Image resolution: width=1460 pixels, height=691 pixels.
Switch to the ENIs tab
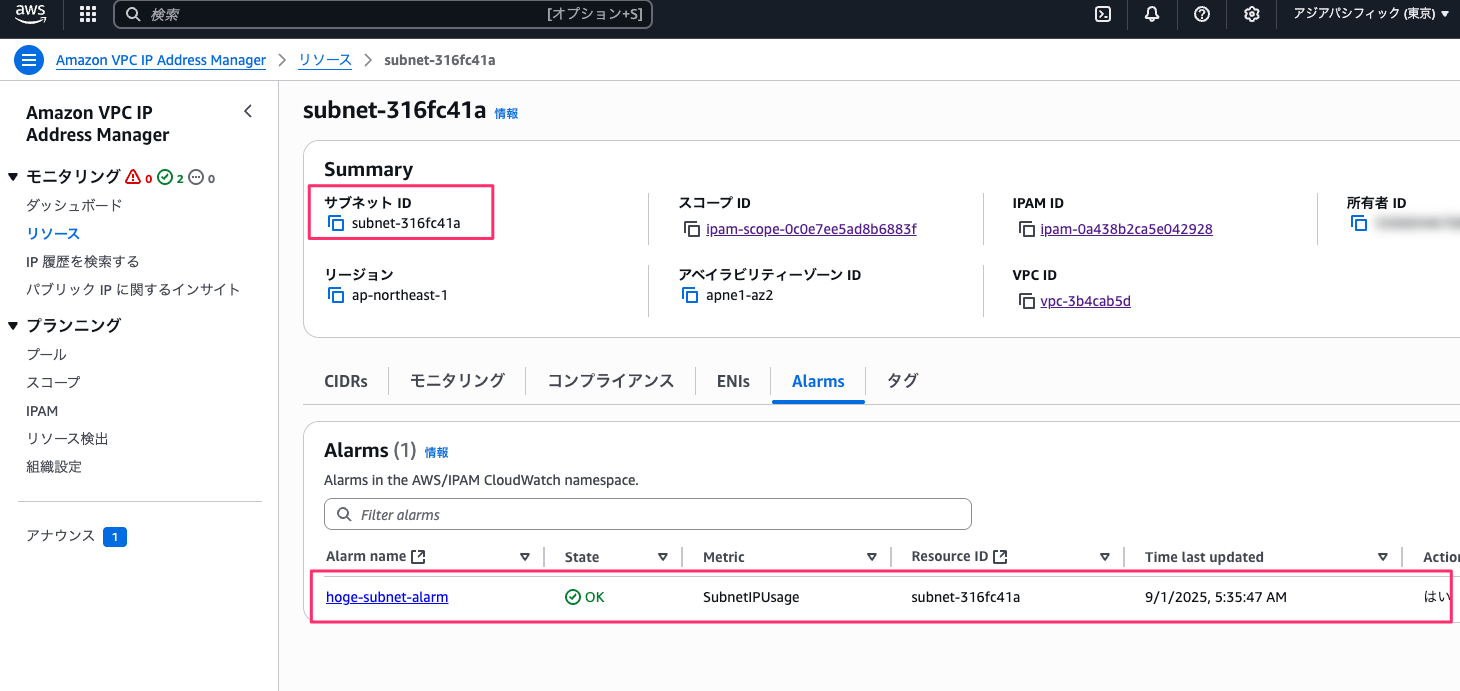(733, 381)
